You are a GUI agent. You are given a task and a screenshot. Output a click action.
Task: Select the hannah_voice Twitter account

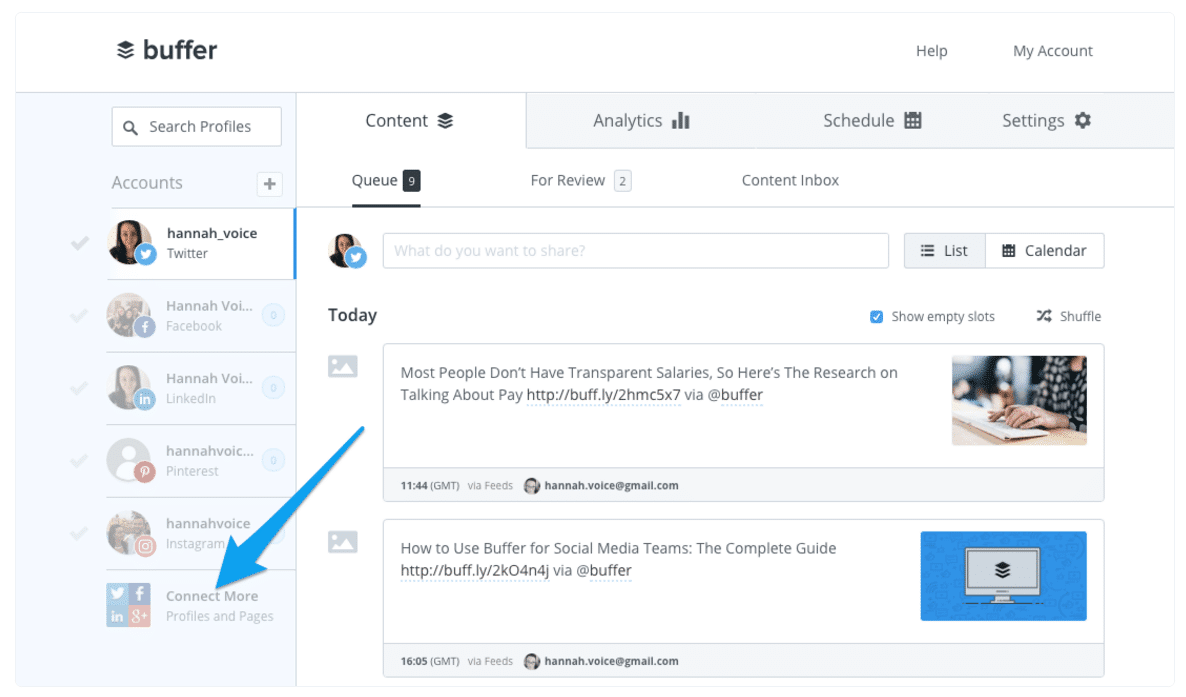[200, 243]
